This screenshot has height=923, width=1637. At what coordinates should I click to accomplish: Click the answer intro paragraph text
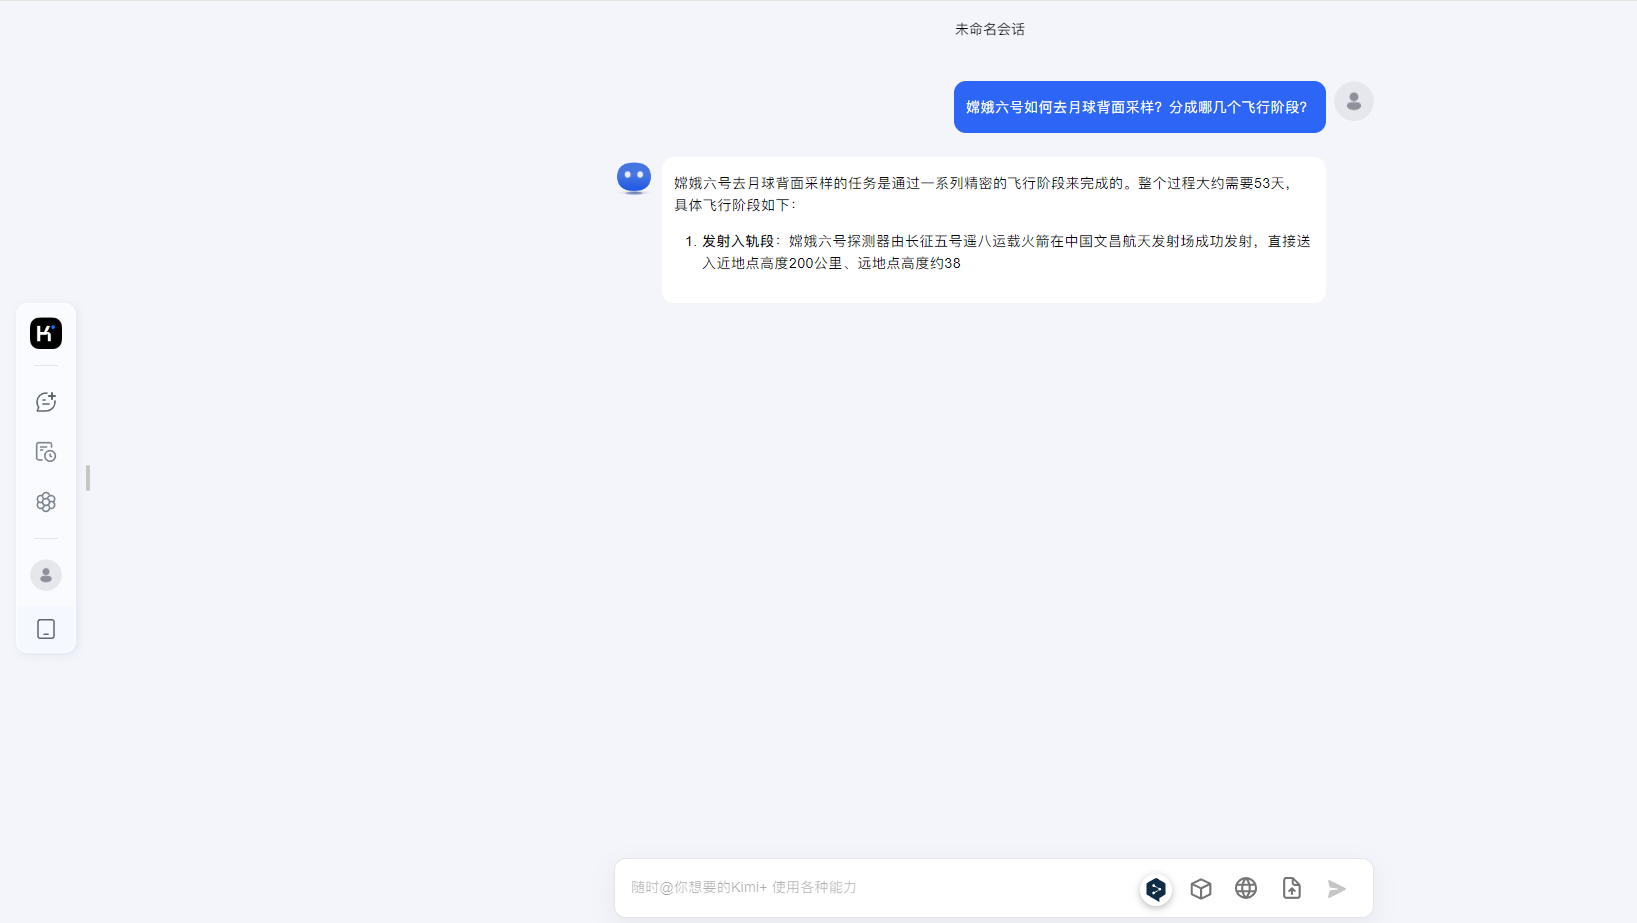coord(985,194)
